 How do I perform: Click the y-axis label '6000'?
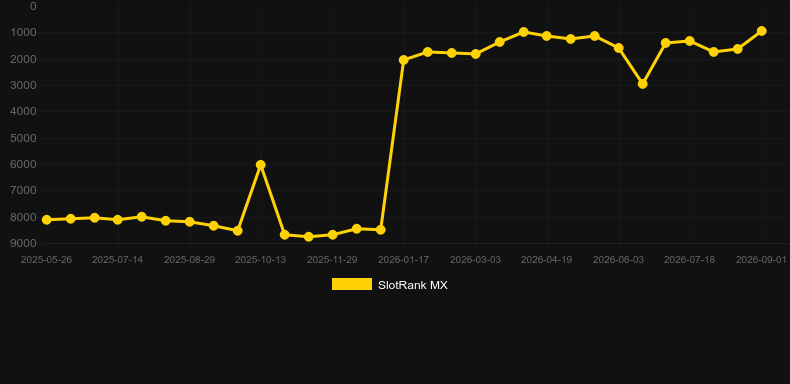pos(24,164)
